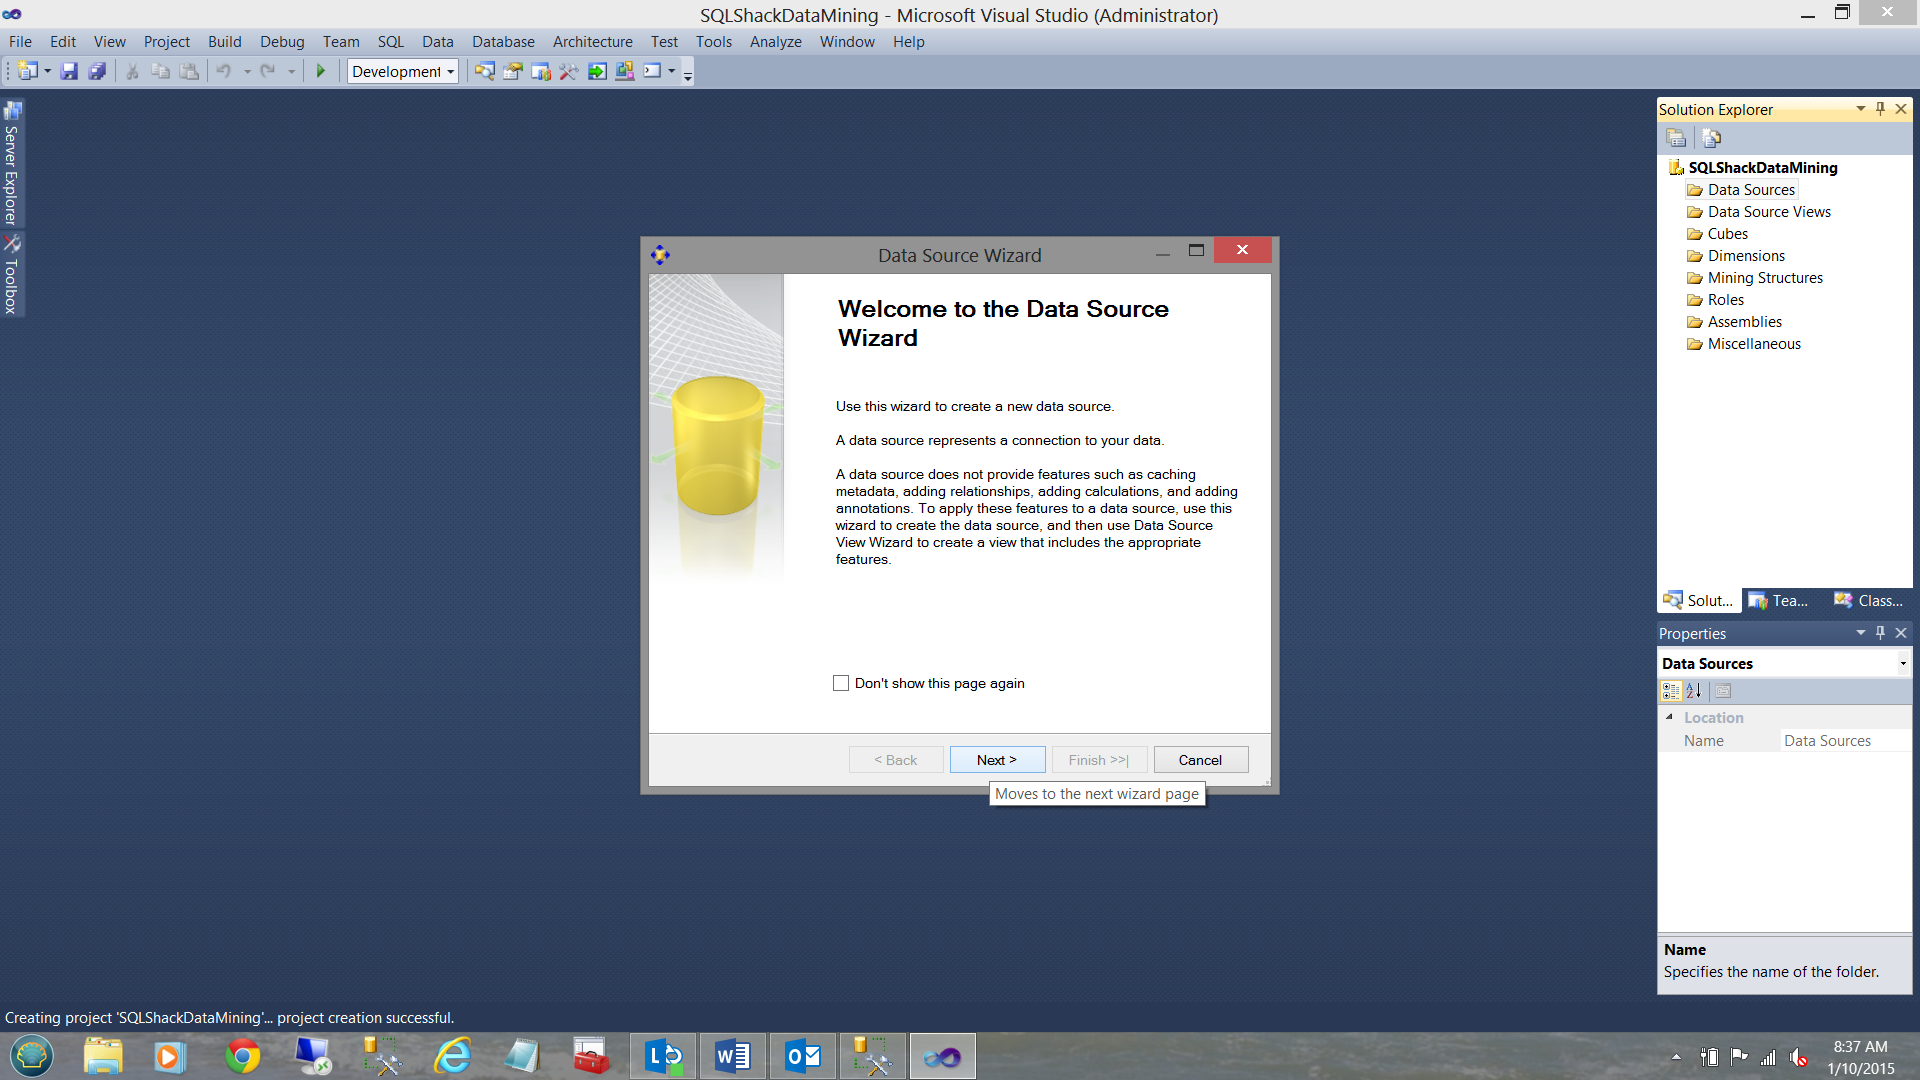Open the Solution Explorer window options arrow
This screenshot has height=1080, width=1920.
click(x=1860, y=109)
